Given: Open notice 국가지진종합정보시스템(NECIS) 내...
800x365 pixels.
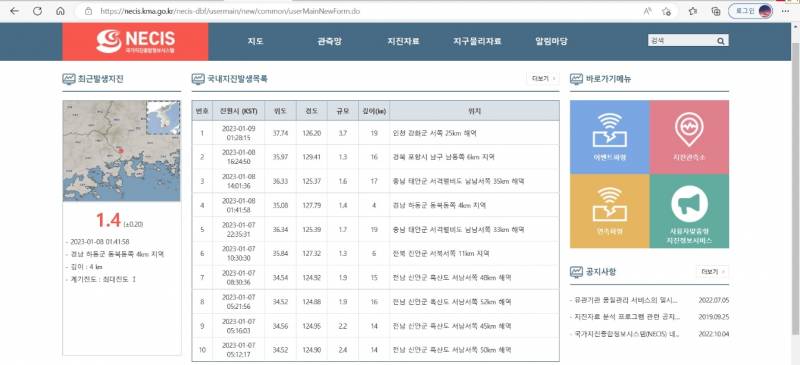Looking at the screenshot, I should click(x=626, y=334).
